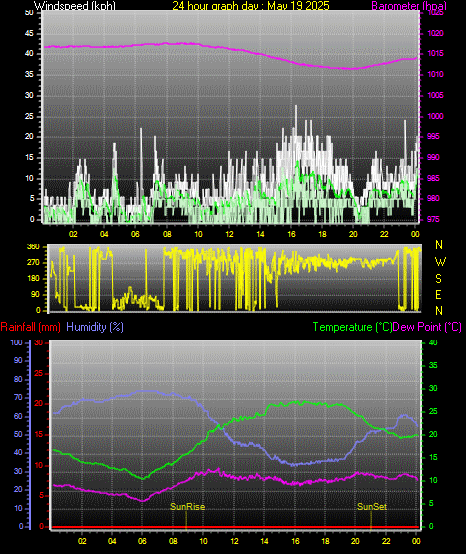Click hour 12 on windspeed graph axis
The image size is (466, 554).
(229, 234)
